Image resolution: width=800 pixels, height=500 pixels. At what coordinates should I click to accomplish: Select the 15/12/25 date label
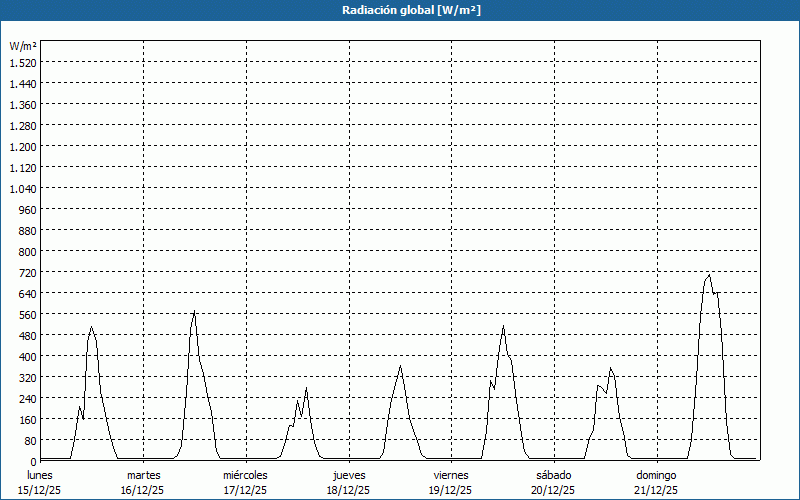39,490
